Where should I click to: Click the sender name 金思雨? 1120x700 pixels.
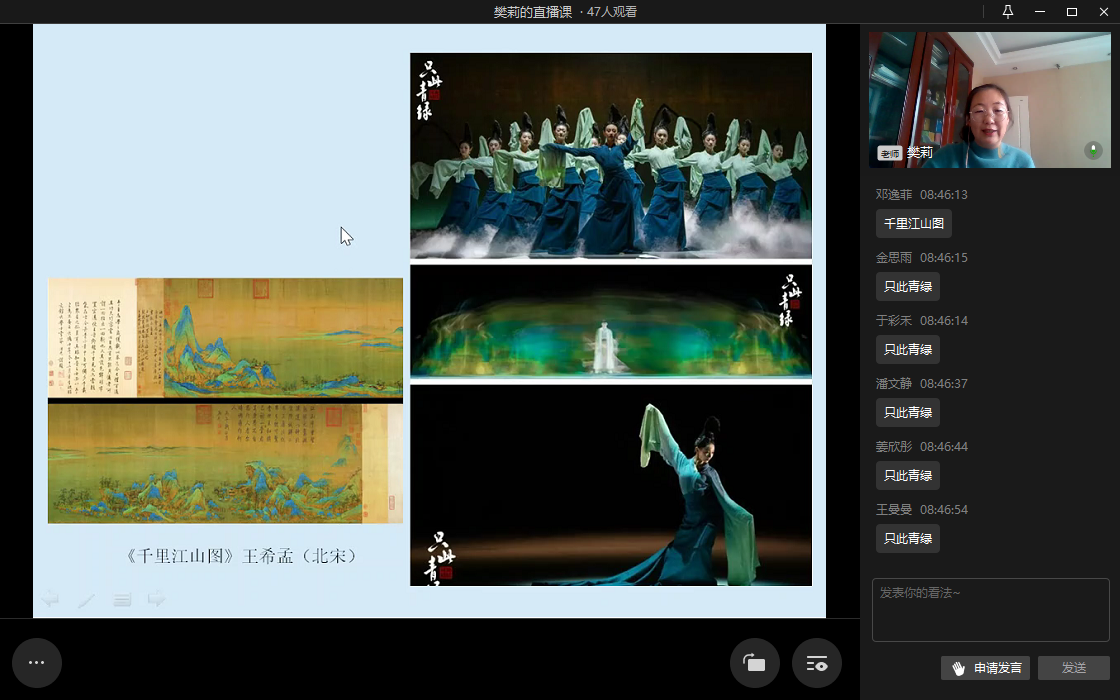894,257
